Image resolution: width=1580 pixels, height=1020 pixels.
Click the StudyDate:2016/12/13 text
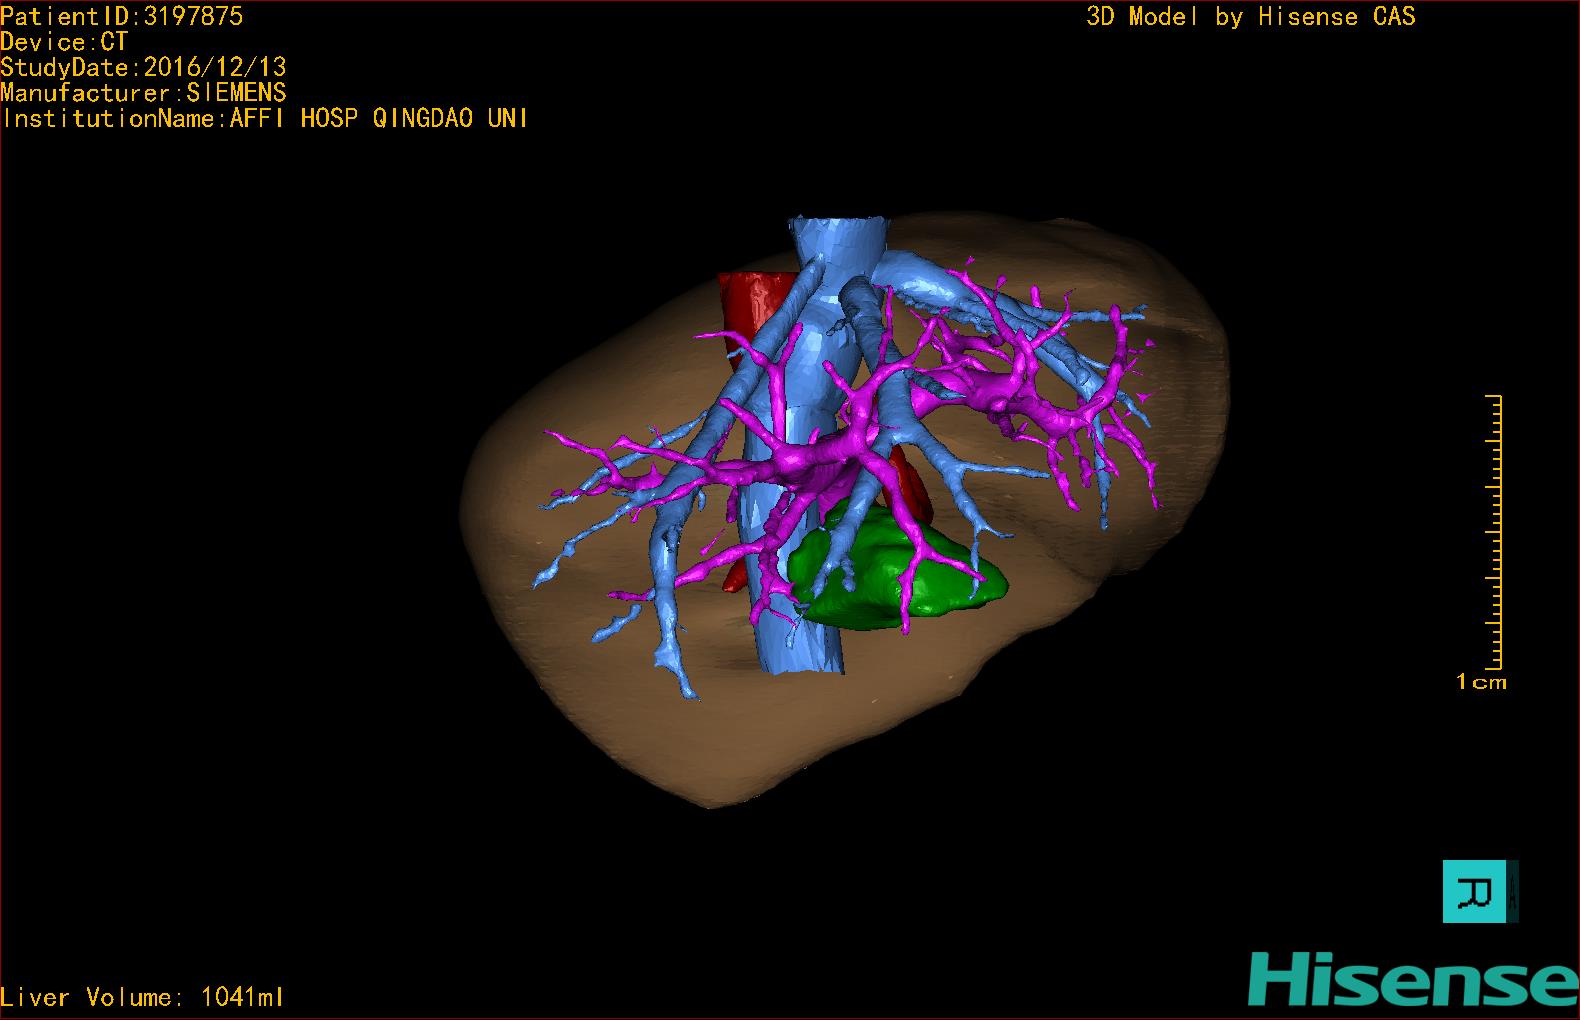[x=144, y=67]
